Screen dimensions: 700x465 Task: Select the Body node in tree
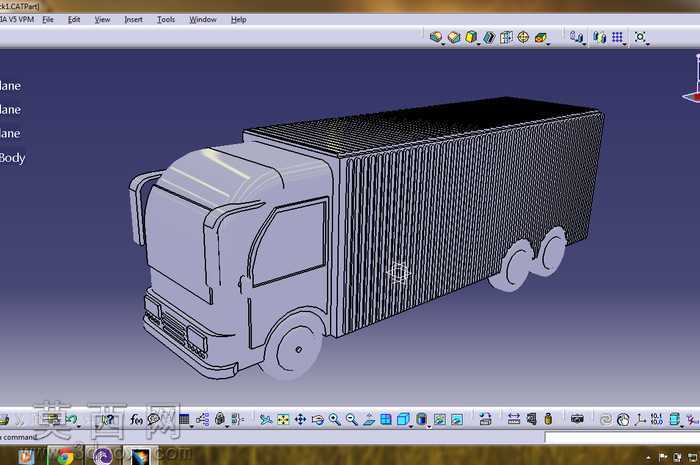coord(12,158)
